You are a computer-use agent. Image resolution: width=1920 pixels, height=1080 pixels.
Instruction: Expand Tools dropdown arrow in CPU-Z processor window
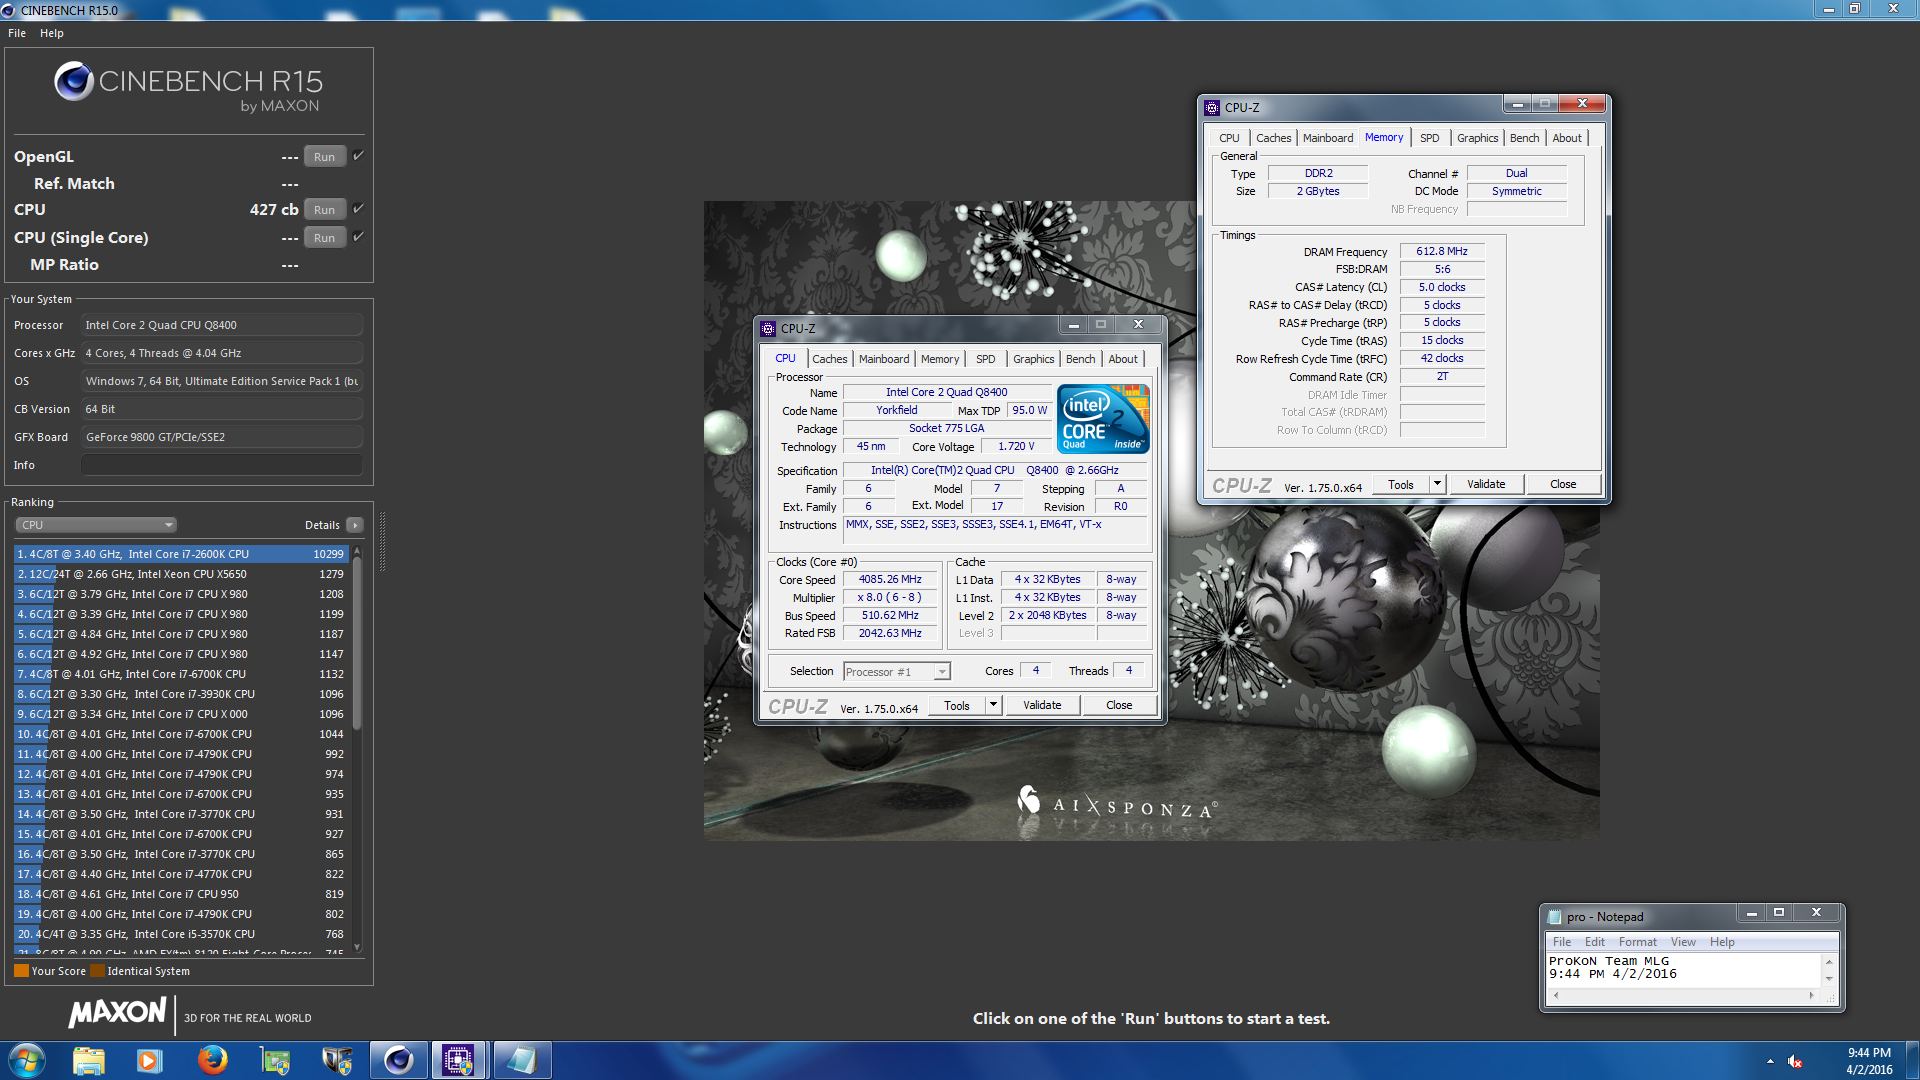click(993, 705)
